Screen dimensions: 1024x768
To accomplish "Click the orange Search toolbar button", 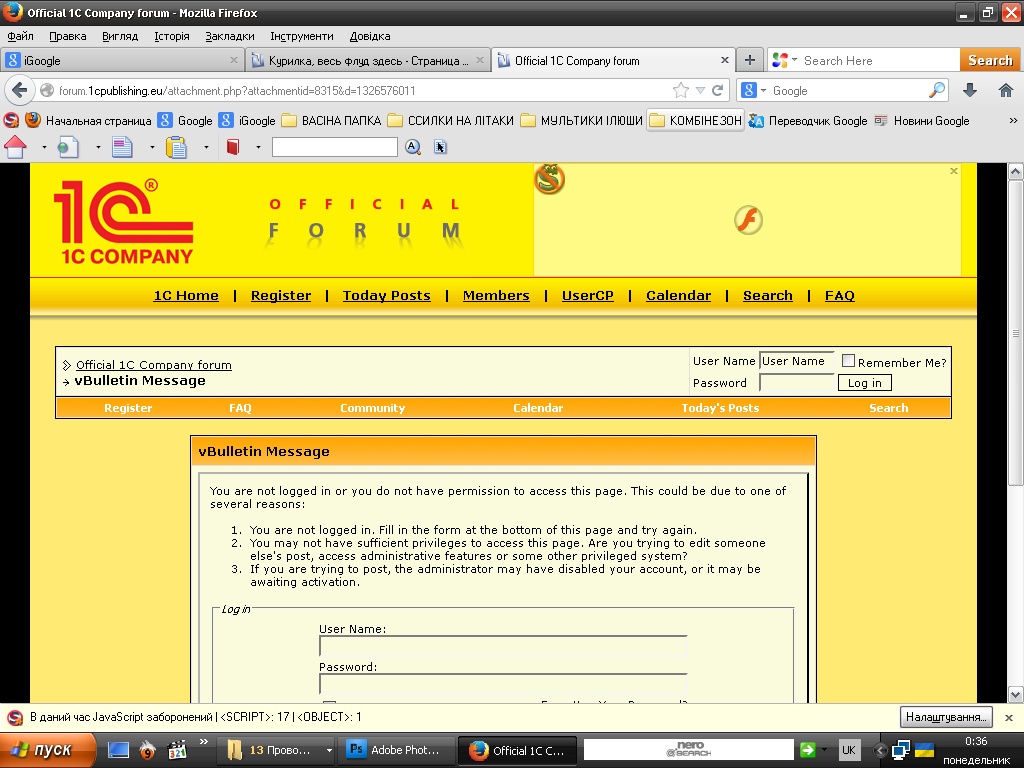I will pyautogui.click(x=990, y=60).
